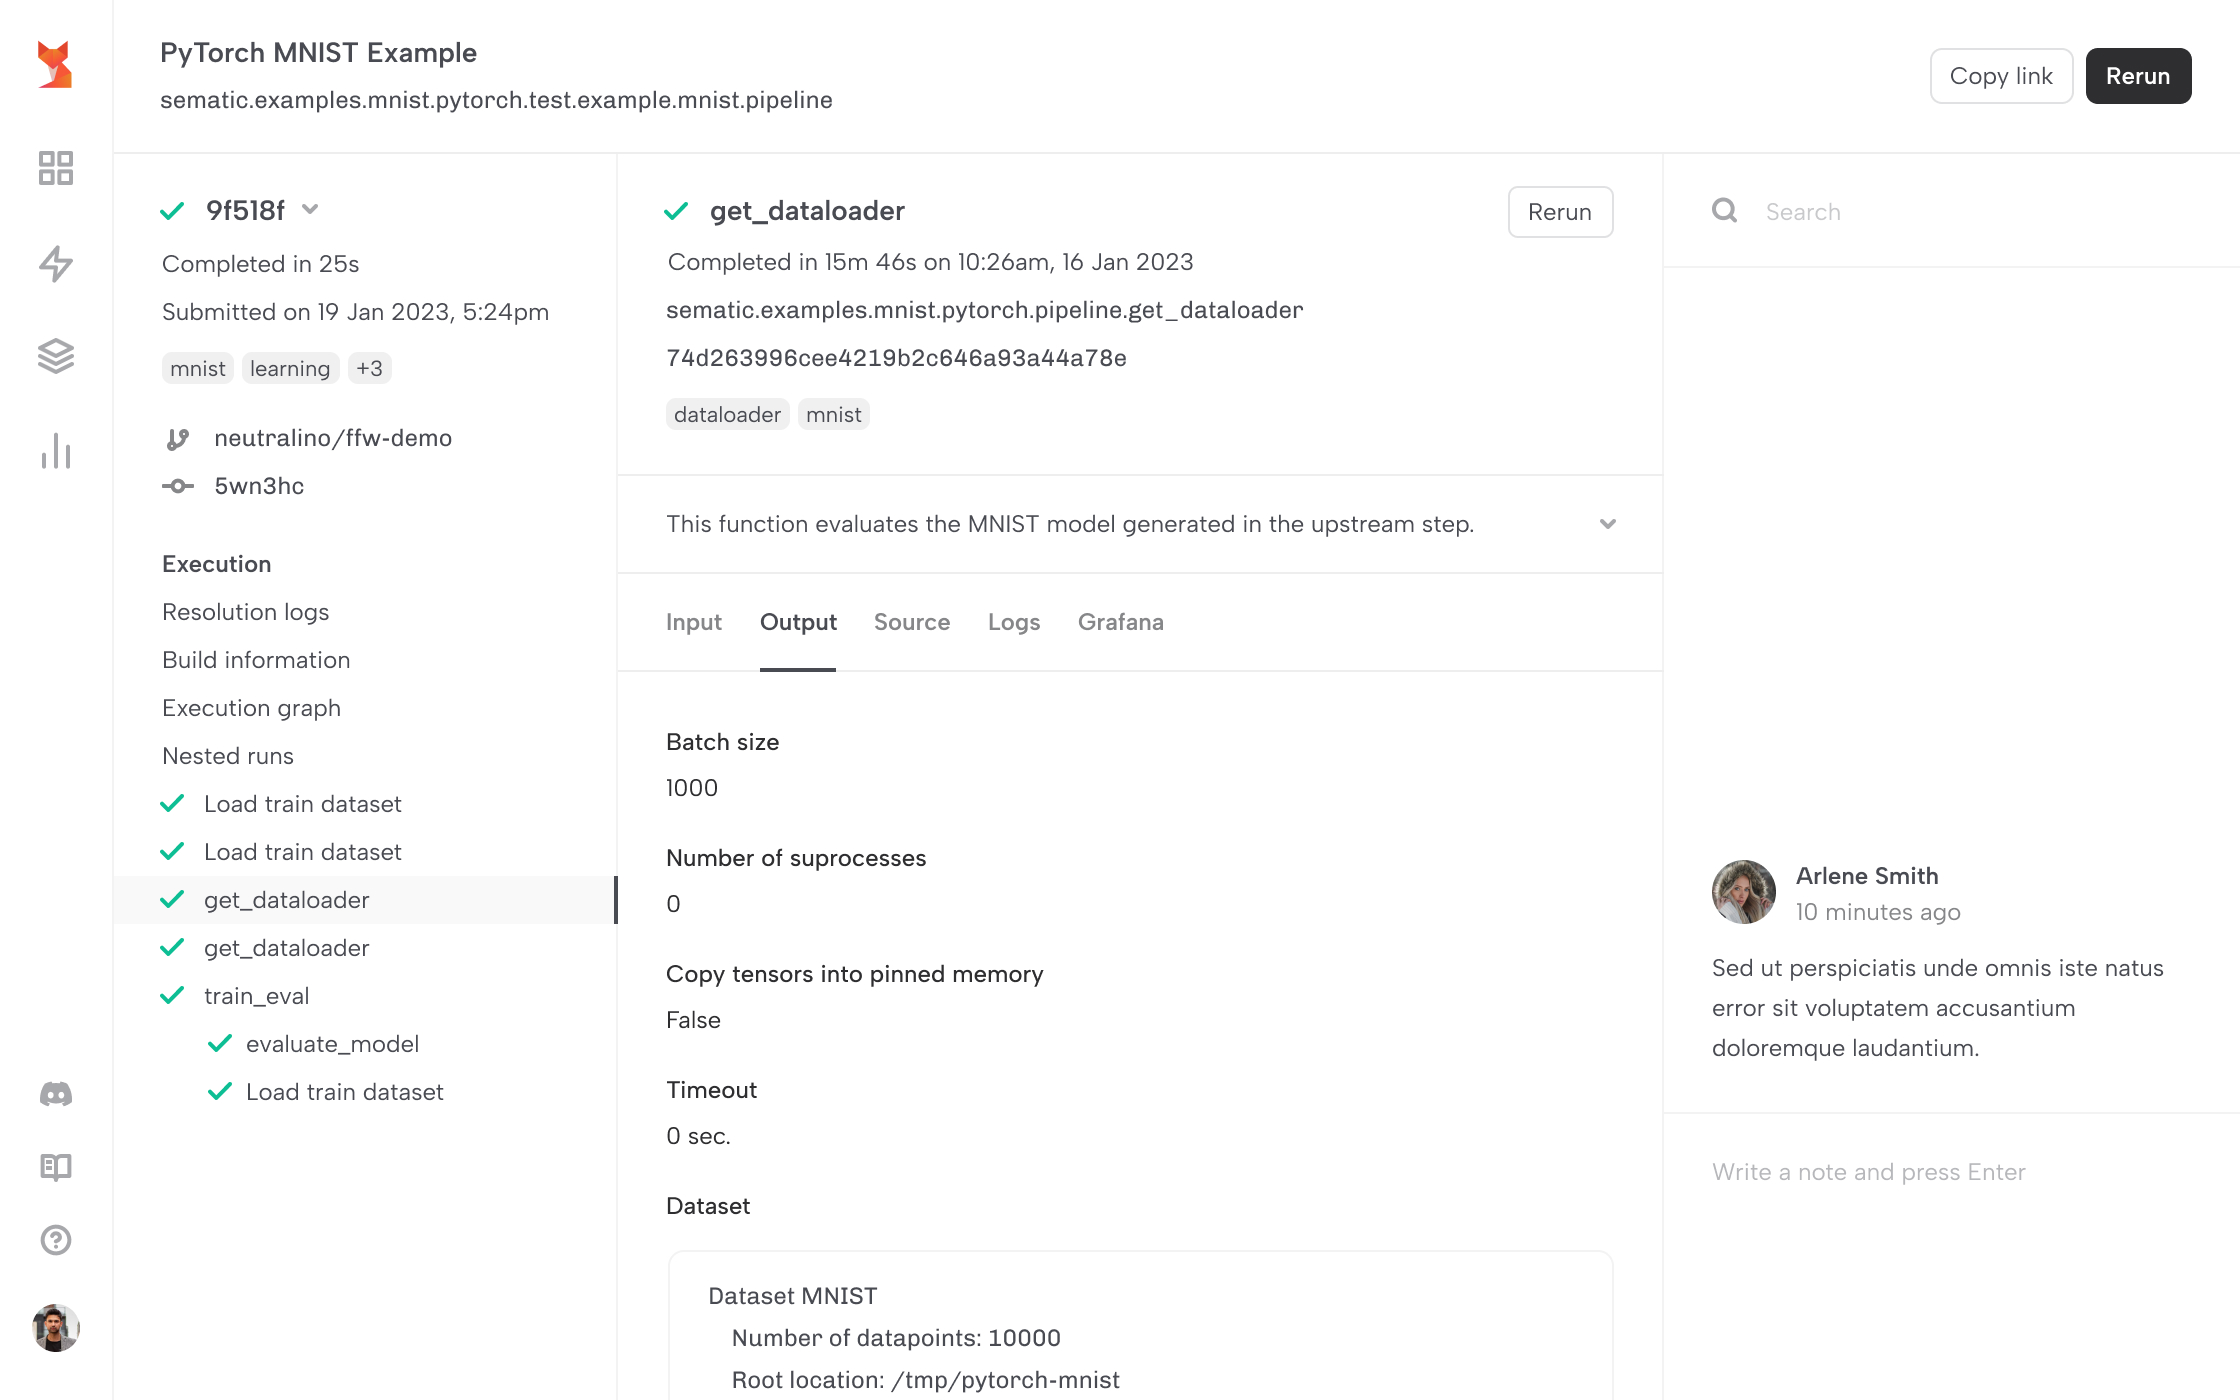Click the Sematic fox logo

pos(55,65)
